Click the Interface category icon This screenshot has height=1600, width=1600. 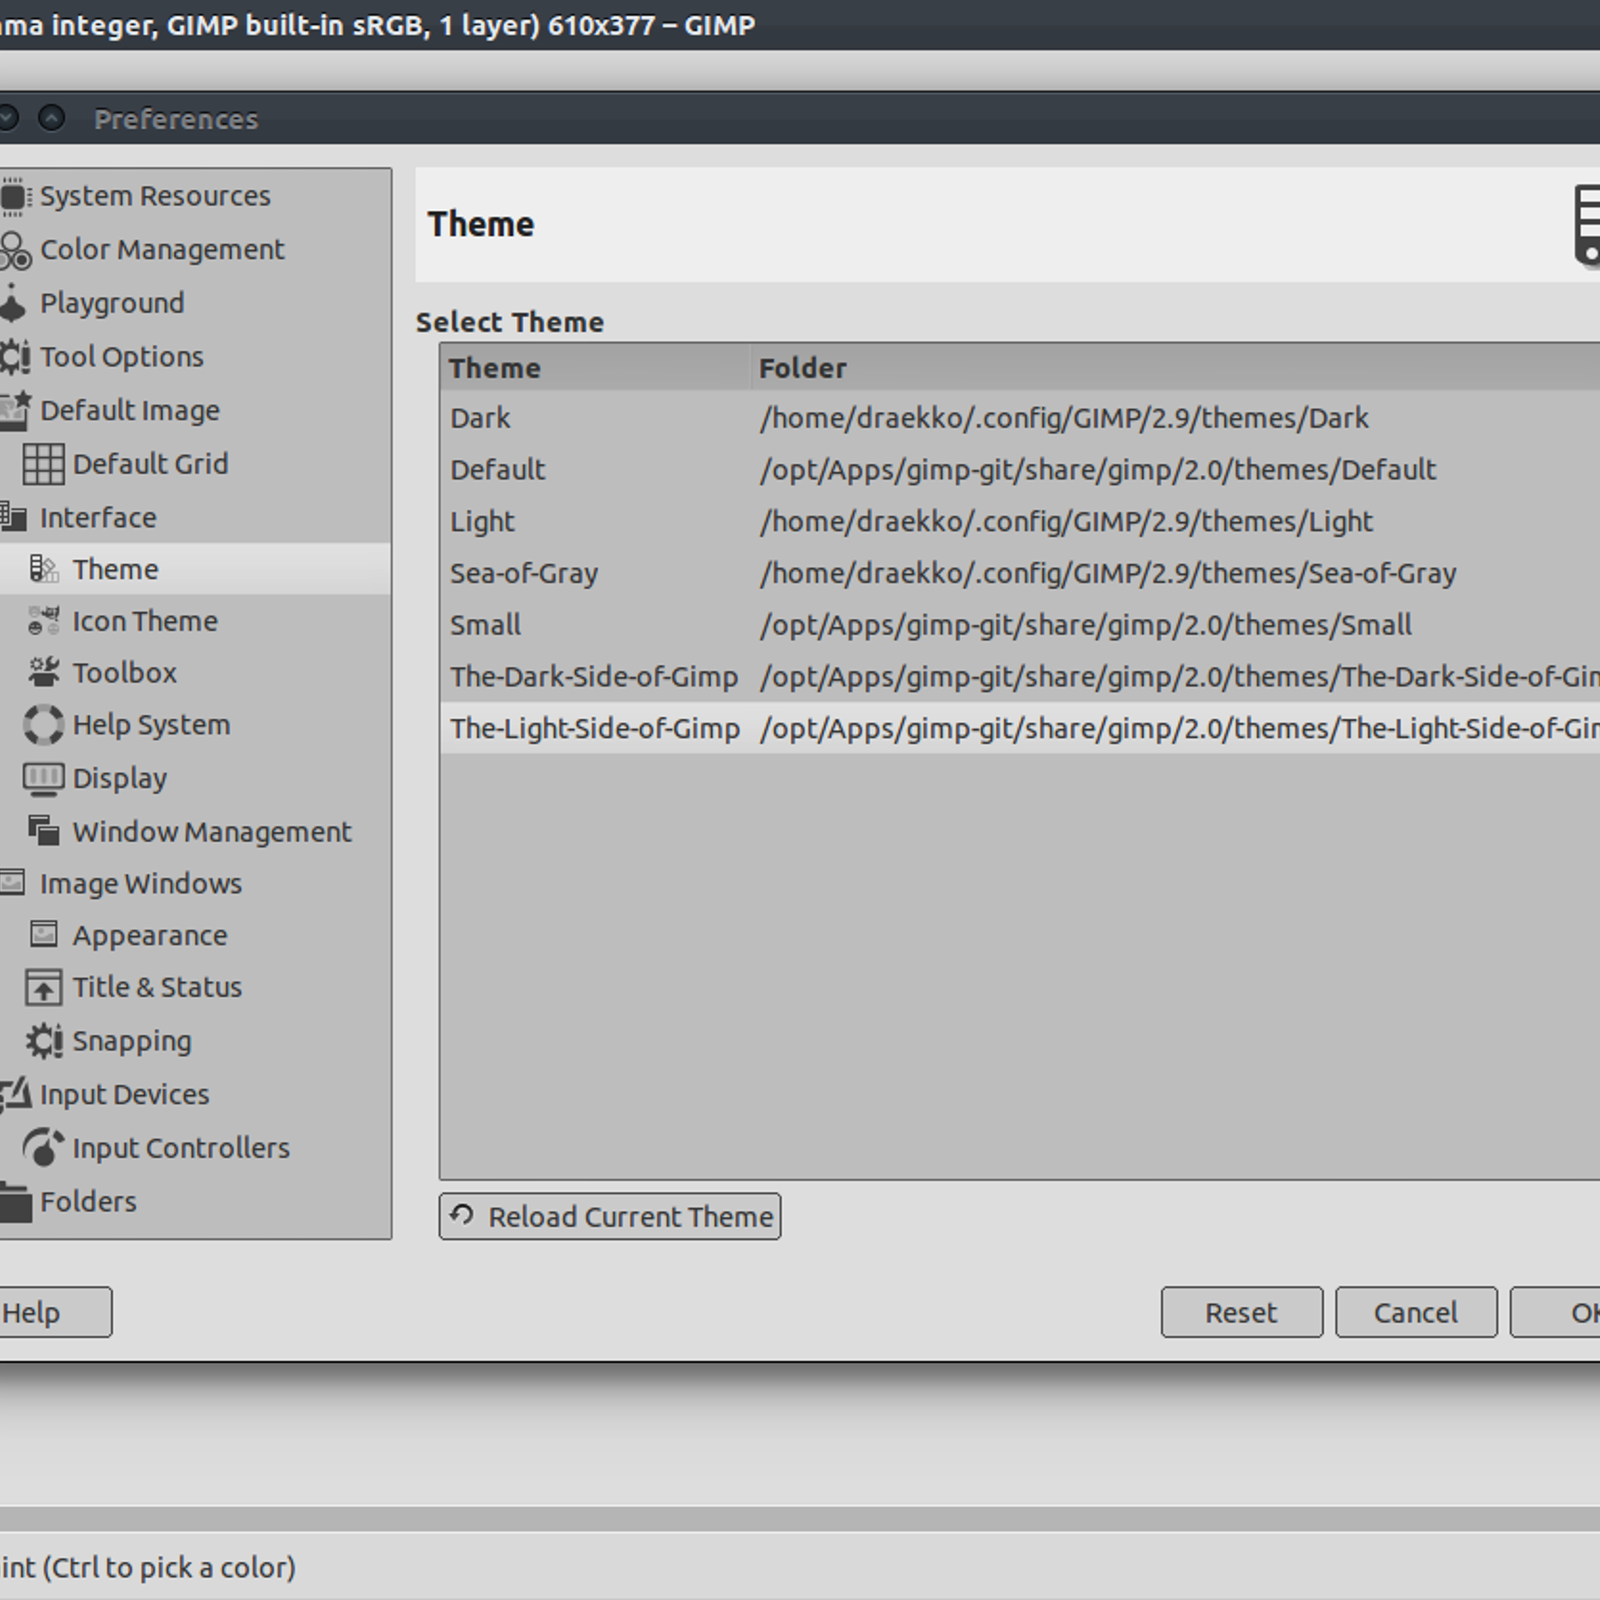(12, 517)
